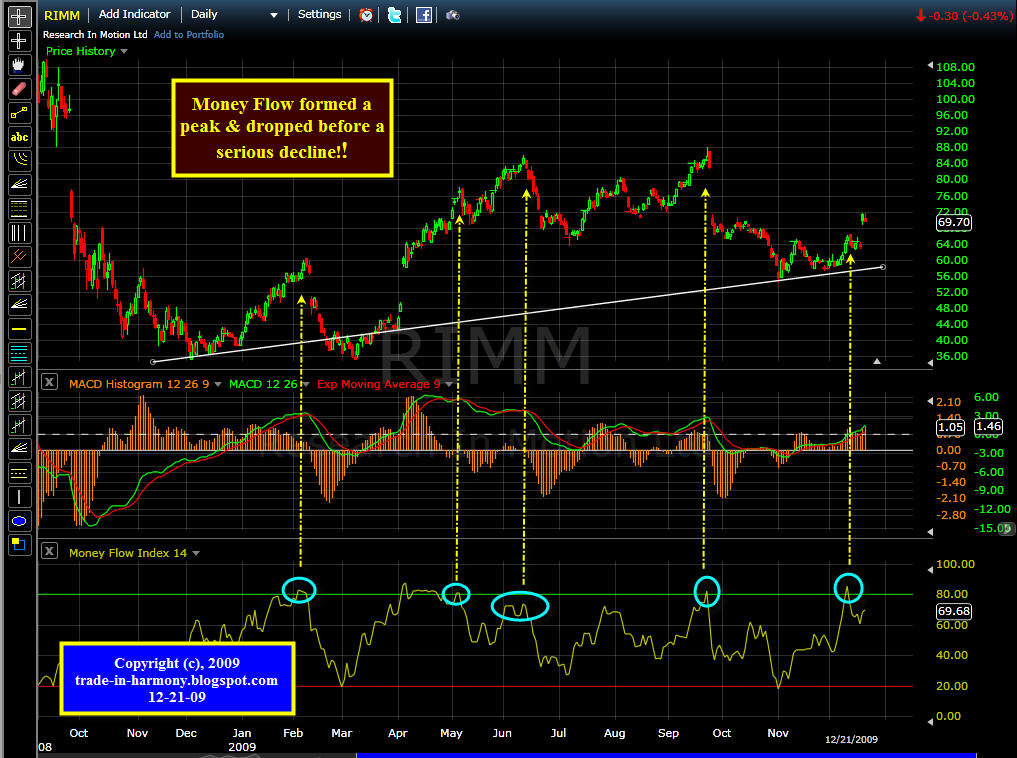Select the cyan horizontal lines tool
The height and width of the screenshot is (758, 1017).
19,353
